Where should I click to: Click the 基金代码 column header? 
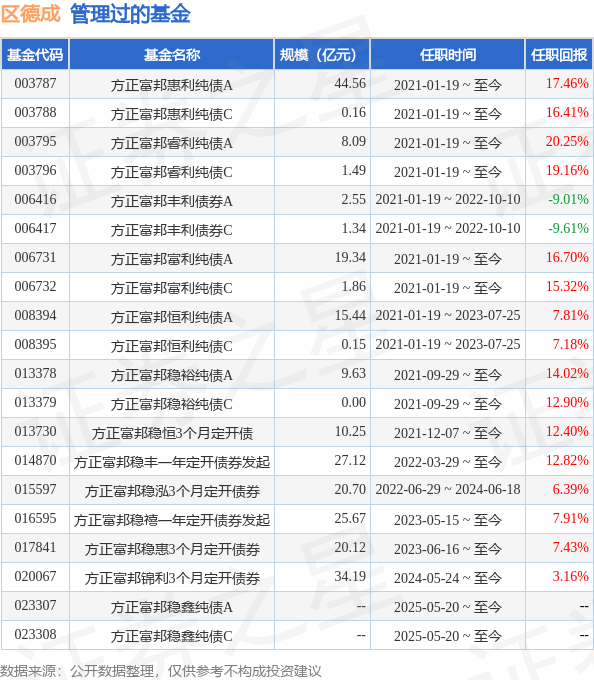[35, 55]
